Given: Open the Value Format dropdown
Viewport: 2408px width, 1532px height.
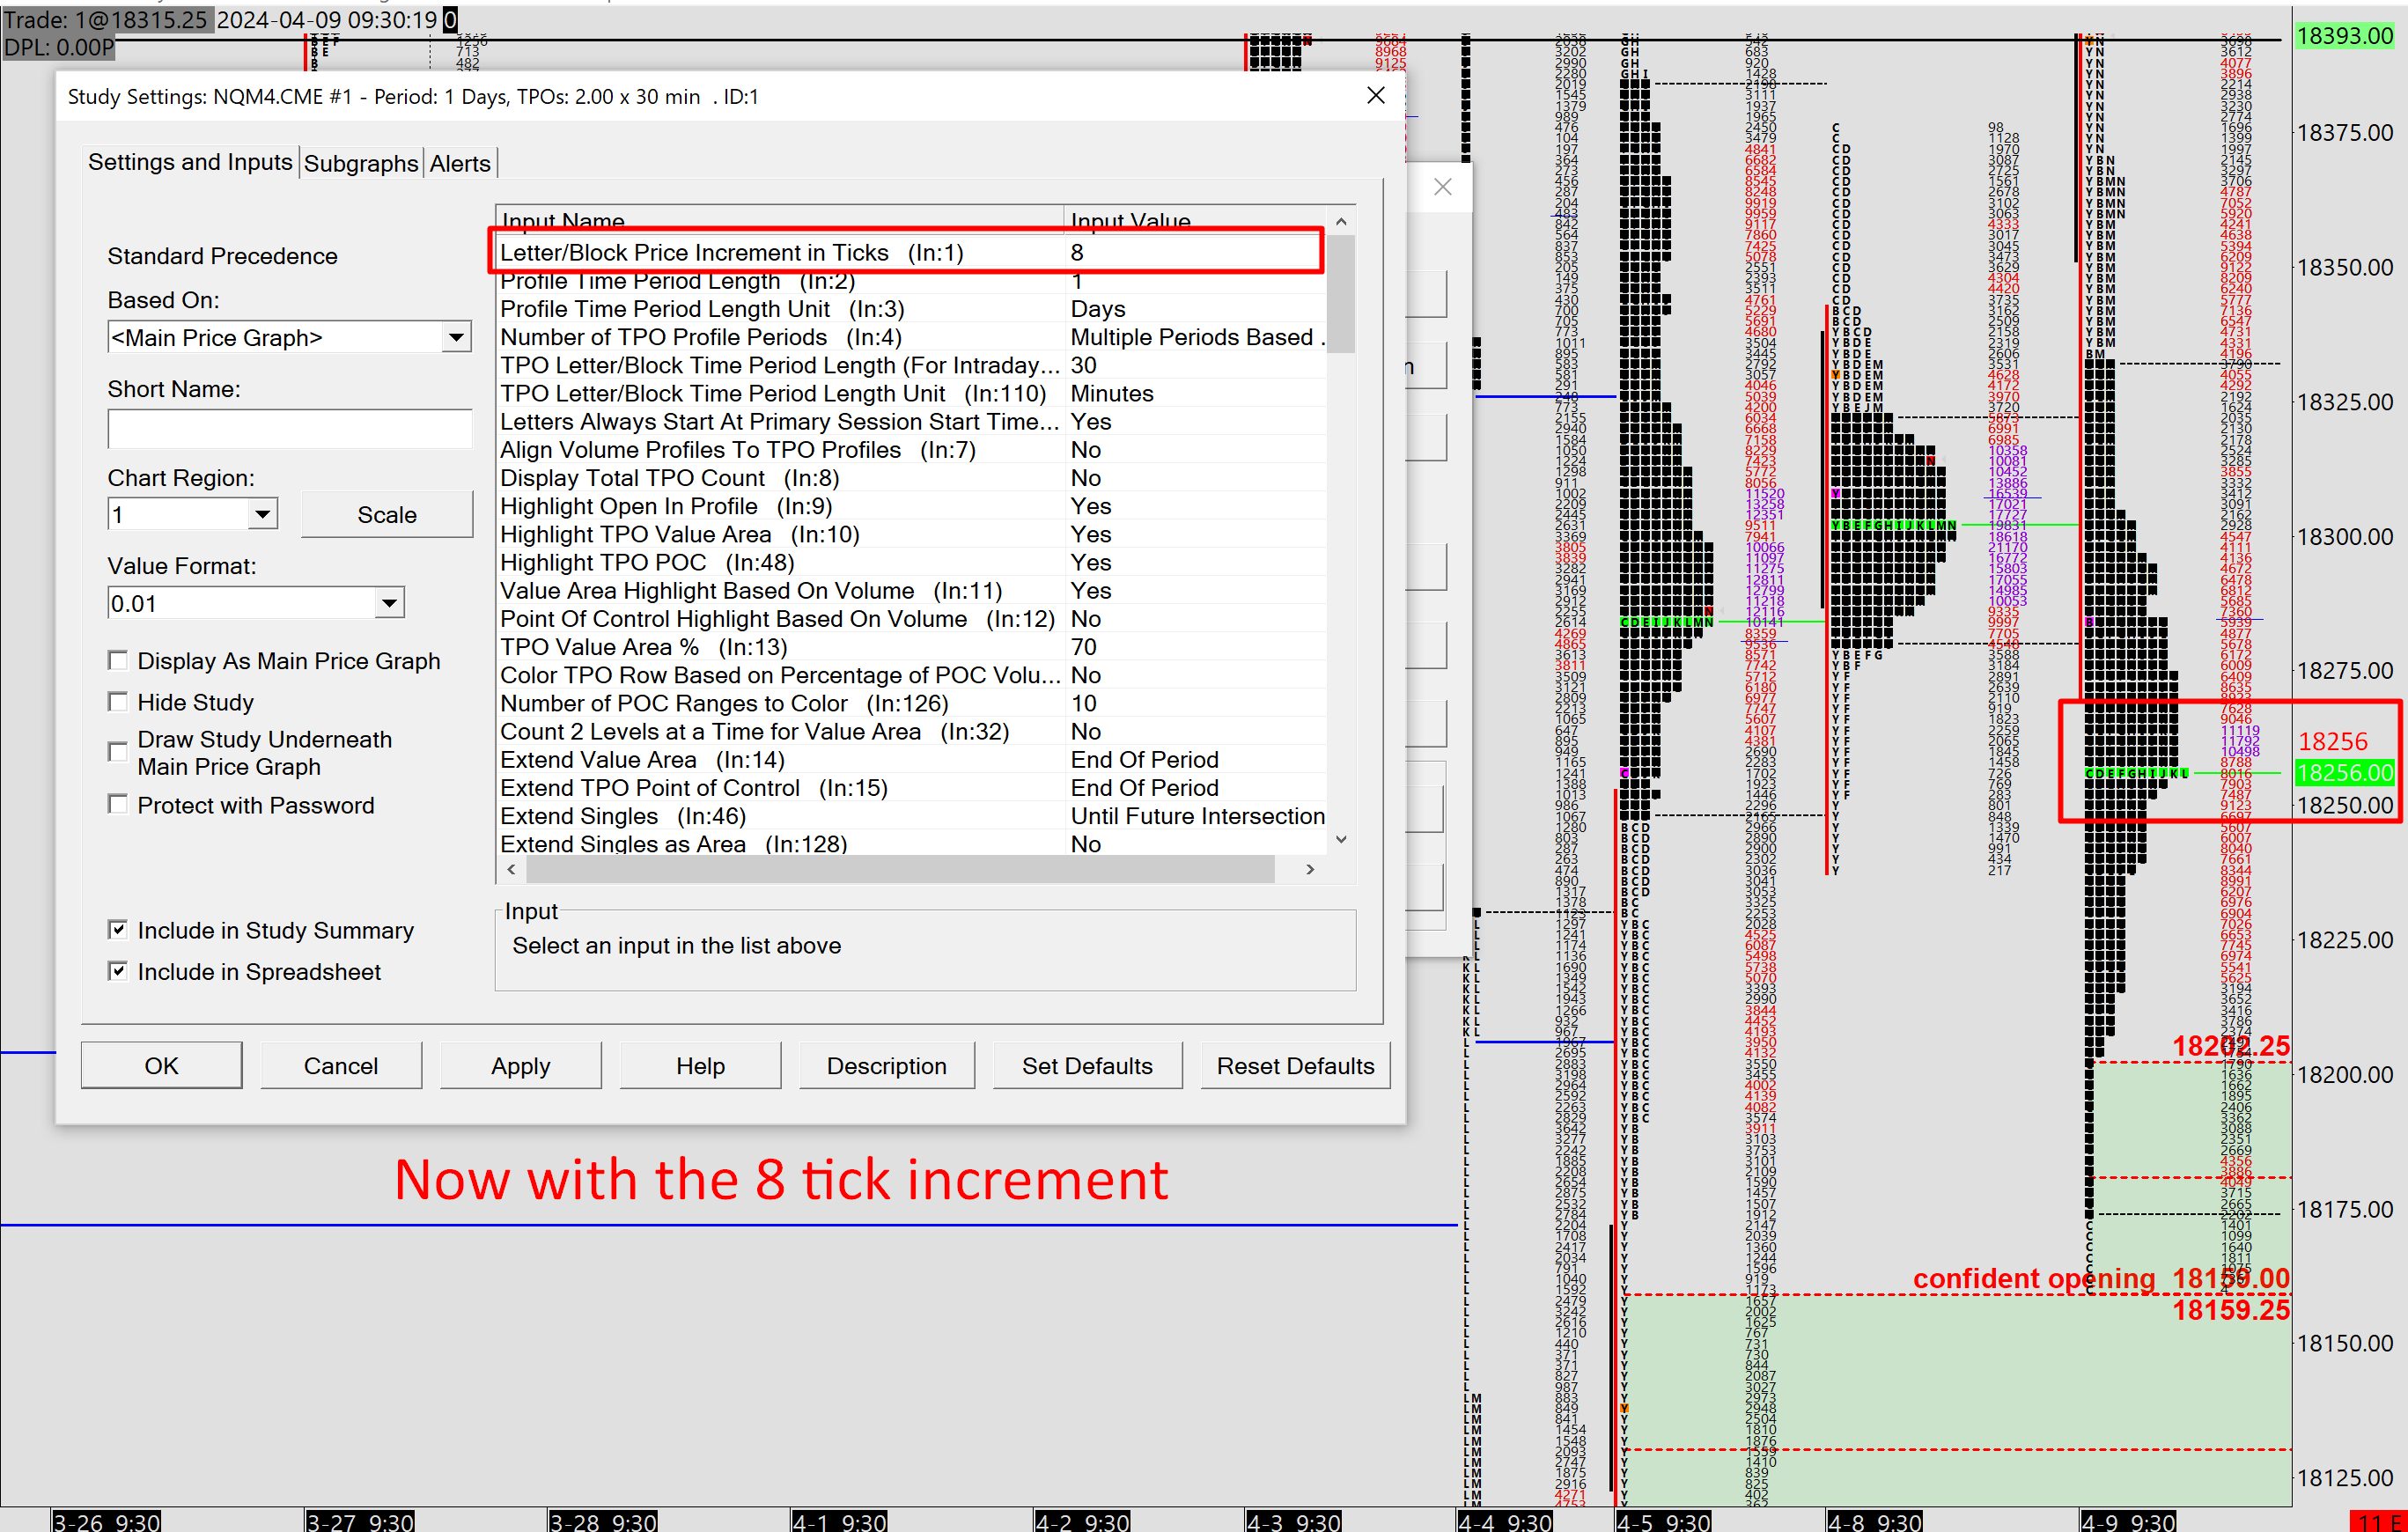Looking at the screenshot, I should [x=389, y=603].
